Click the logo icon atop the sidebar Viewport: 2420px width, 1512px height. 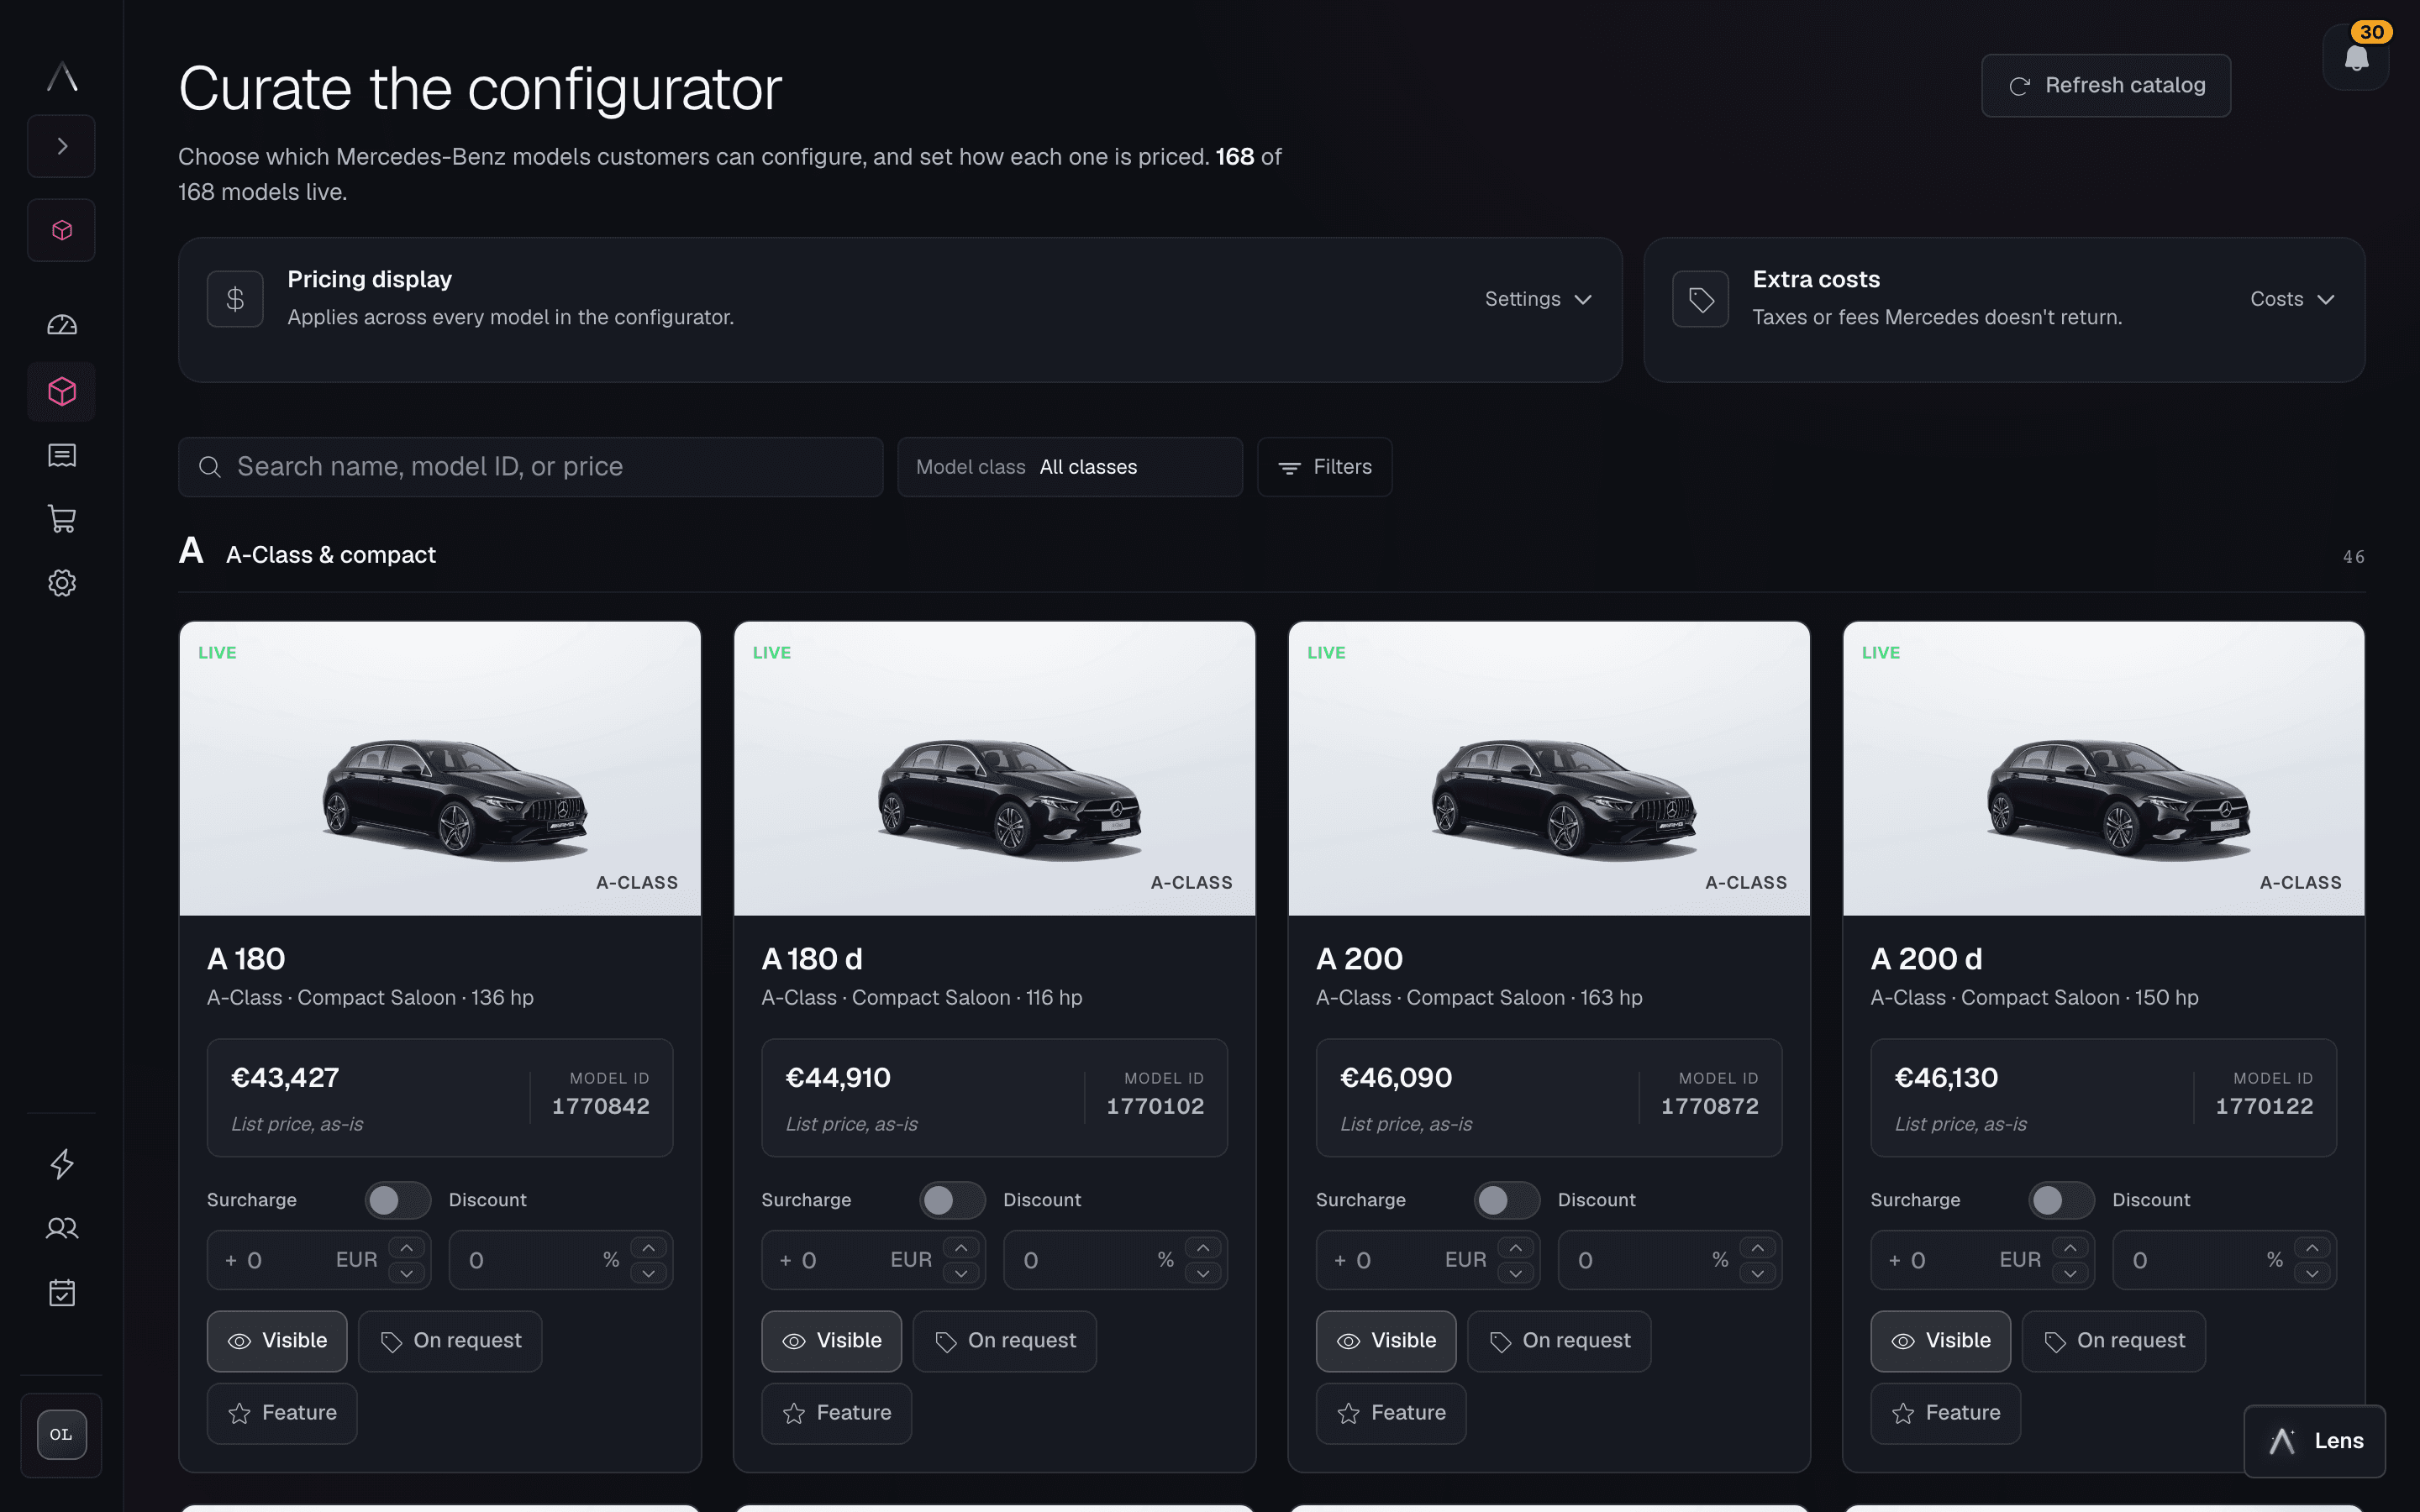[62, 76]
